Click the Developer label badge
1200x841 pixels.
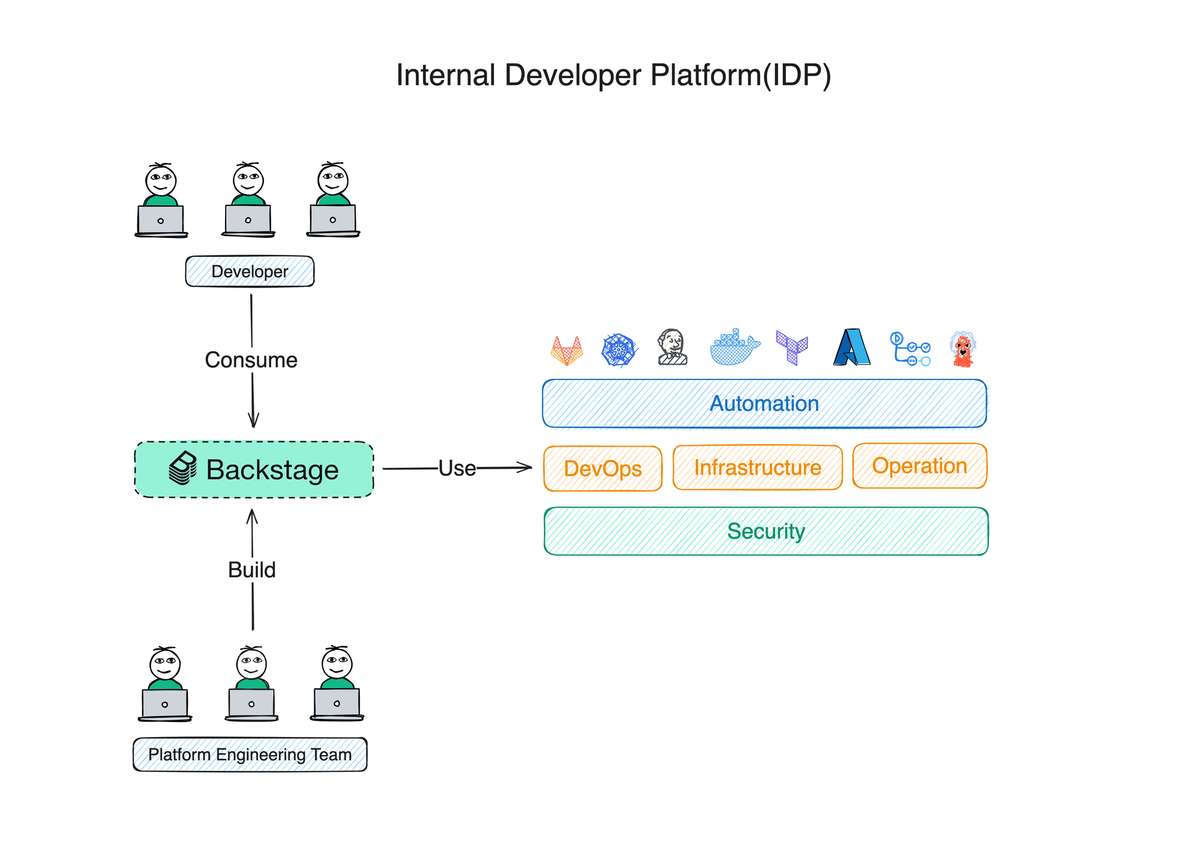249,271
